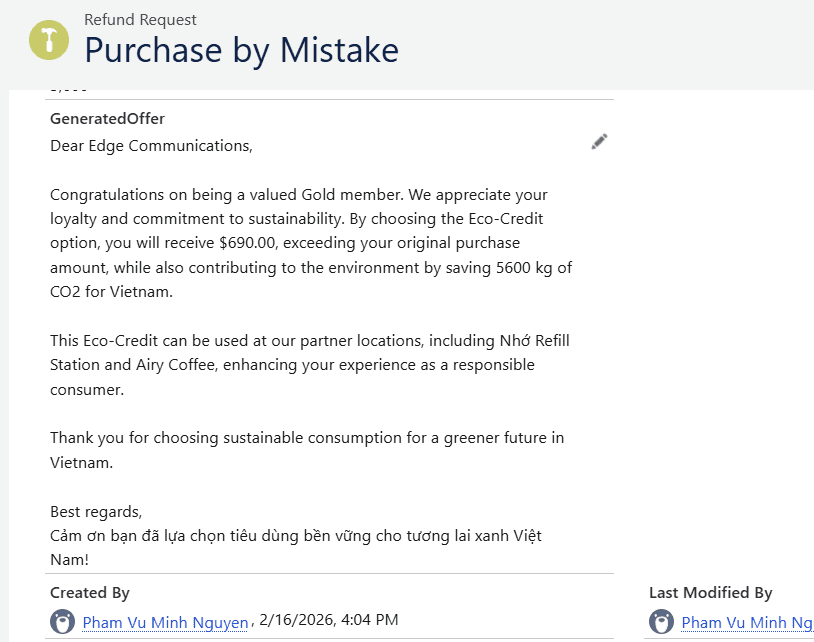The width and height of the screenshot is (814, 642).
Task: Click the Created By field label
Action: coord(90,593)
